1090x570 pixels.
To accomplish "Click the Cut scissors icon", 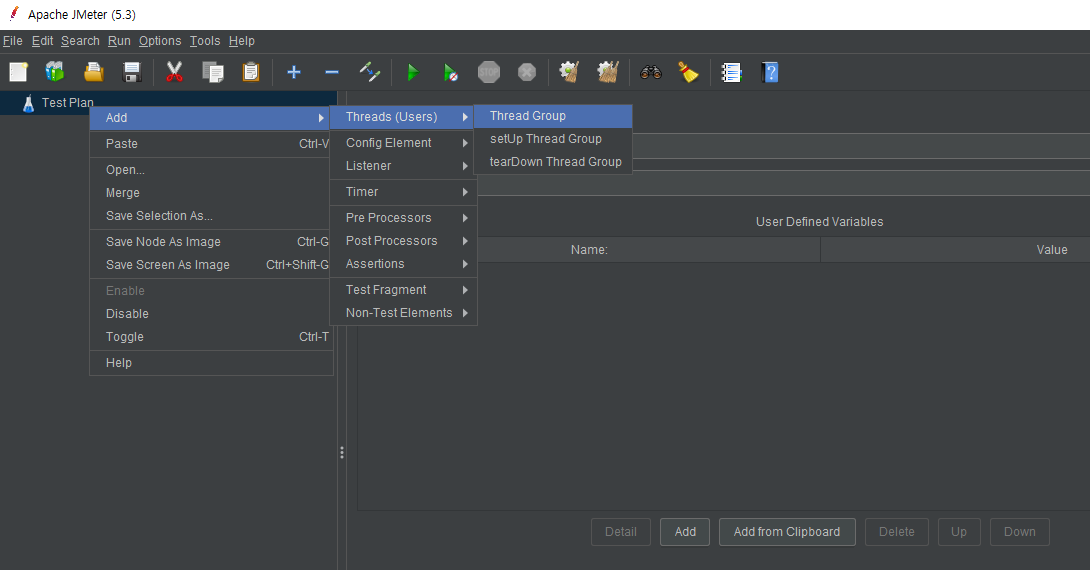I will pyautogui.click(x=174, y=72).
